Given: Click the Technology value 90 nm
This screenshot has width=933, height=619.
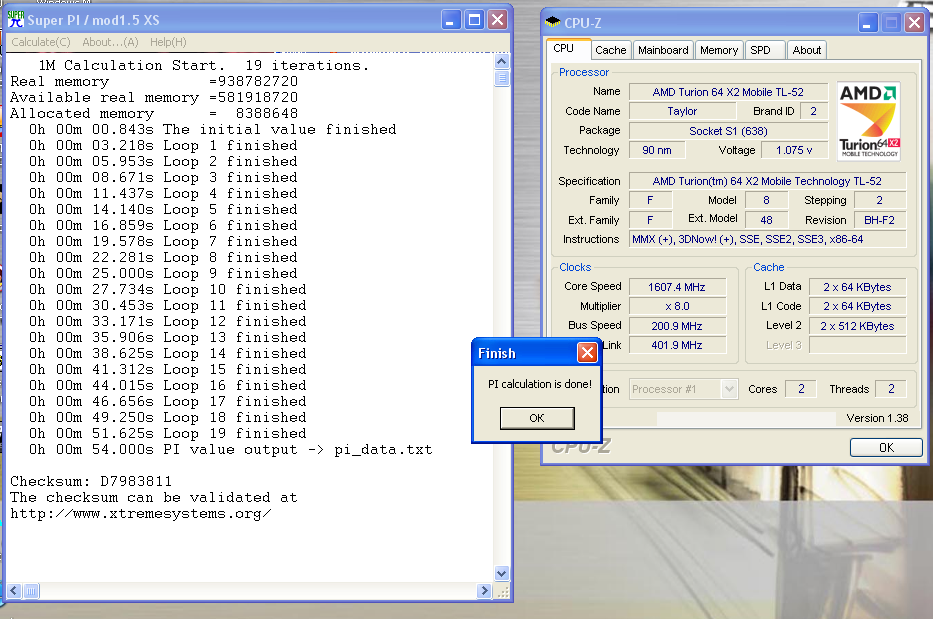Looking at the screenshot, I should pos(657,150).
